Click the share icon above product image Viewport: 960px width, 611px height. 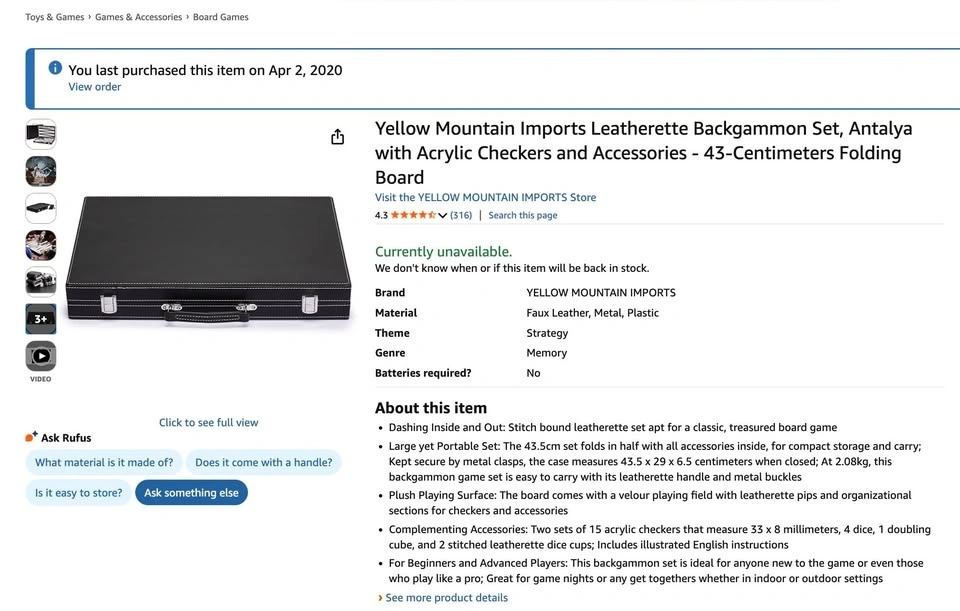pyautogui.click(x=338, y=137)
